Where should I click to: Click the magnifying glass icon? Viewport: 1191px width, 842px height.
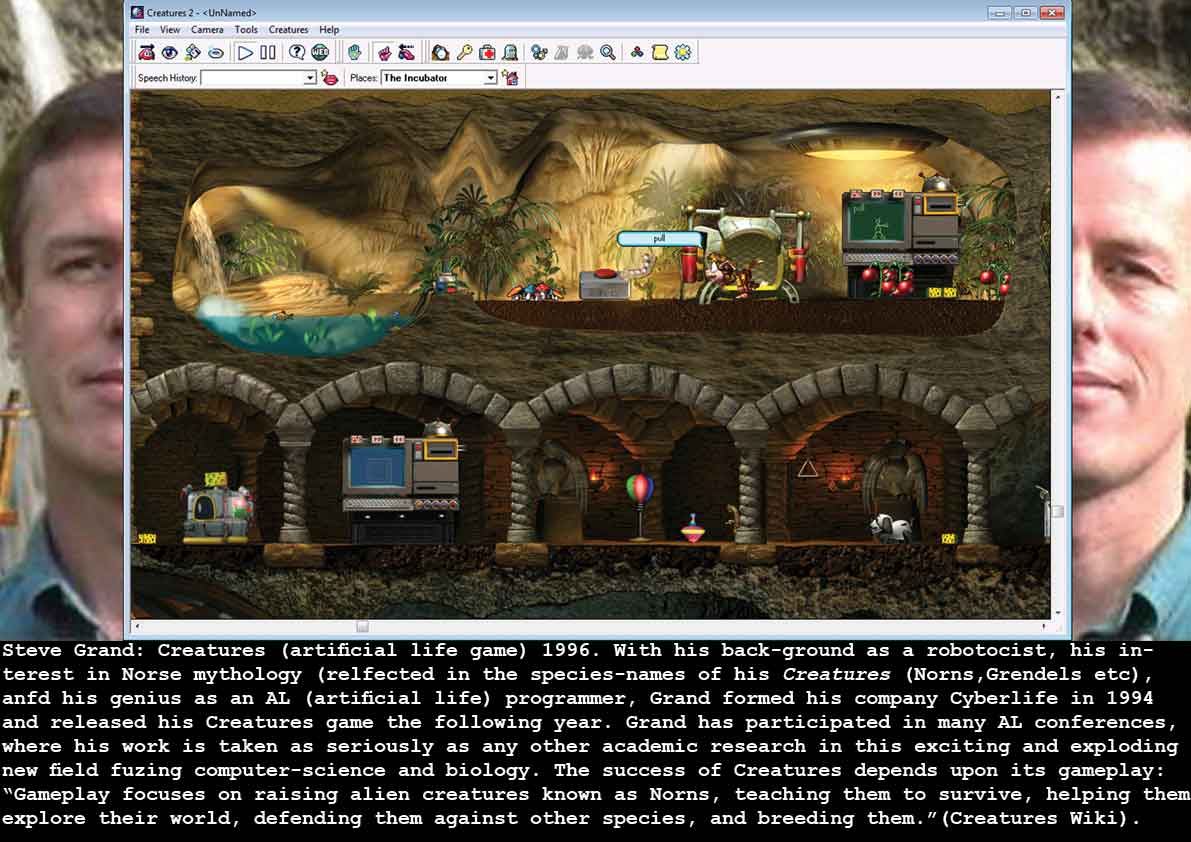click(608, 53)
